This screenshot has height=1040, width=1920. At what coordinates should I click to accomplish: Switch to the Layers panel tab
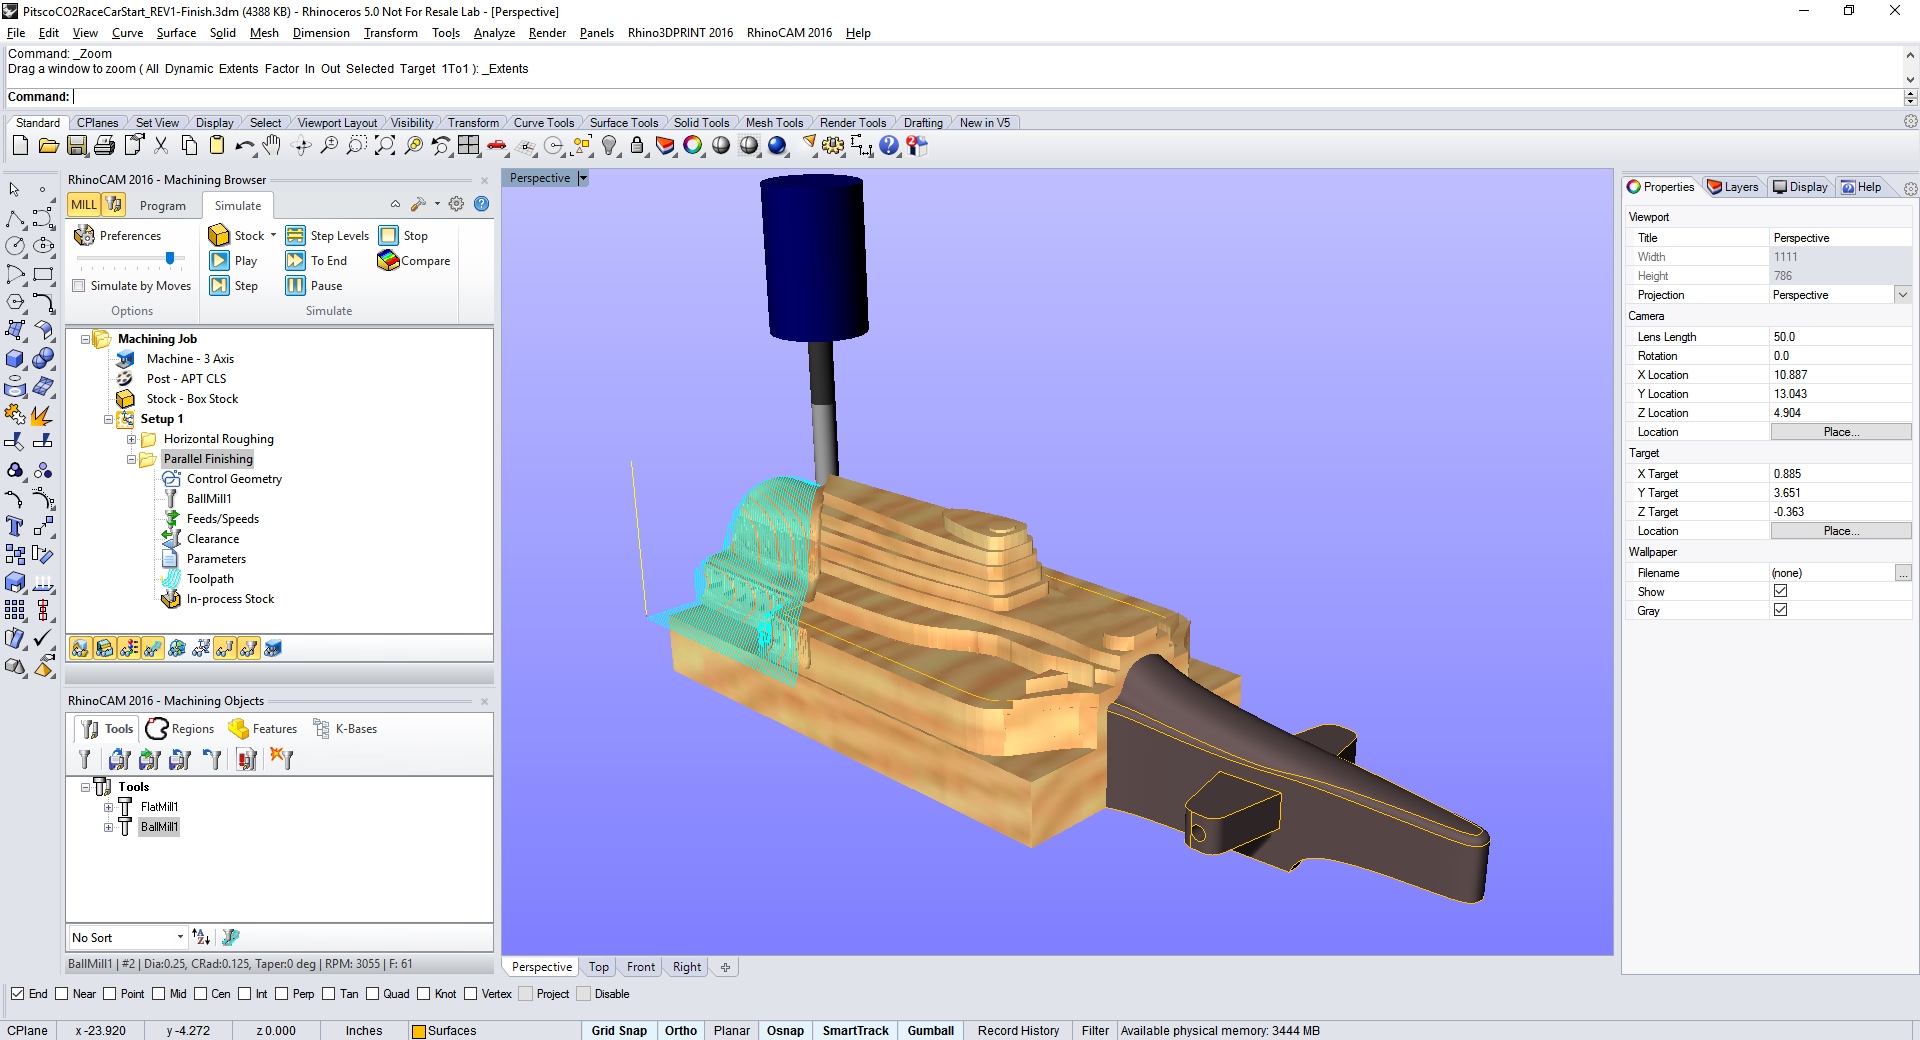click(1733, 187)
